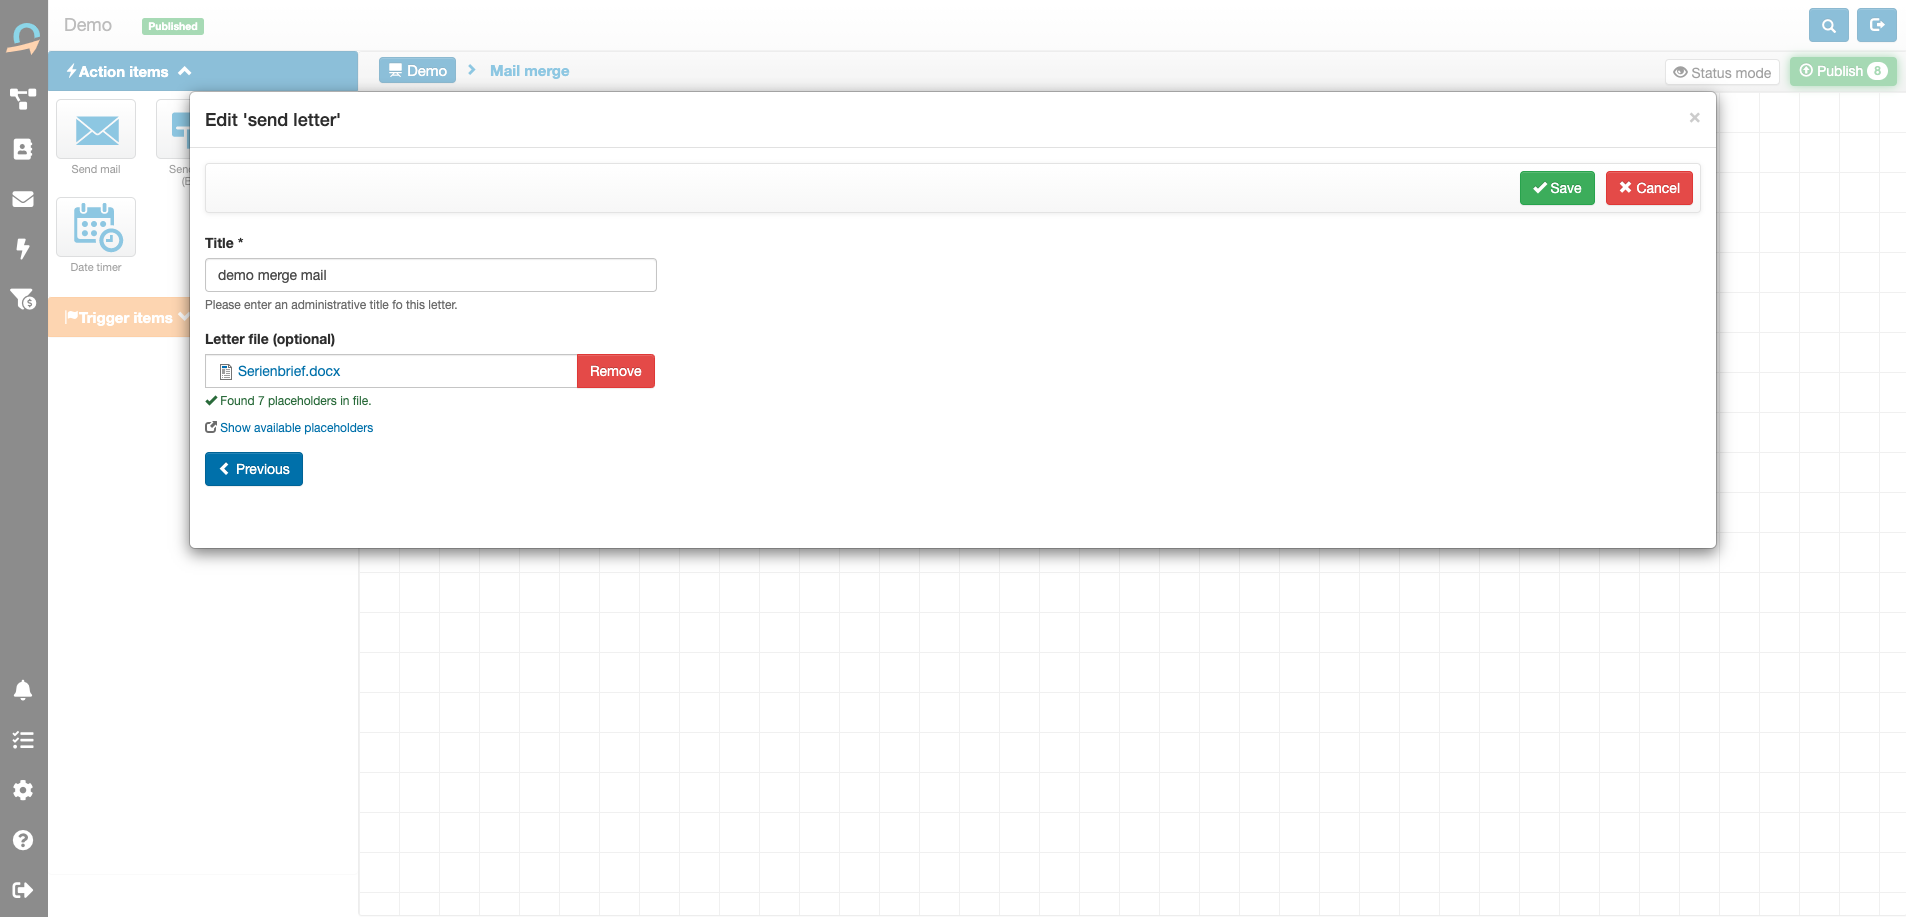Open the envelope mail icon in sidebar

point(23,199)
